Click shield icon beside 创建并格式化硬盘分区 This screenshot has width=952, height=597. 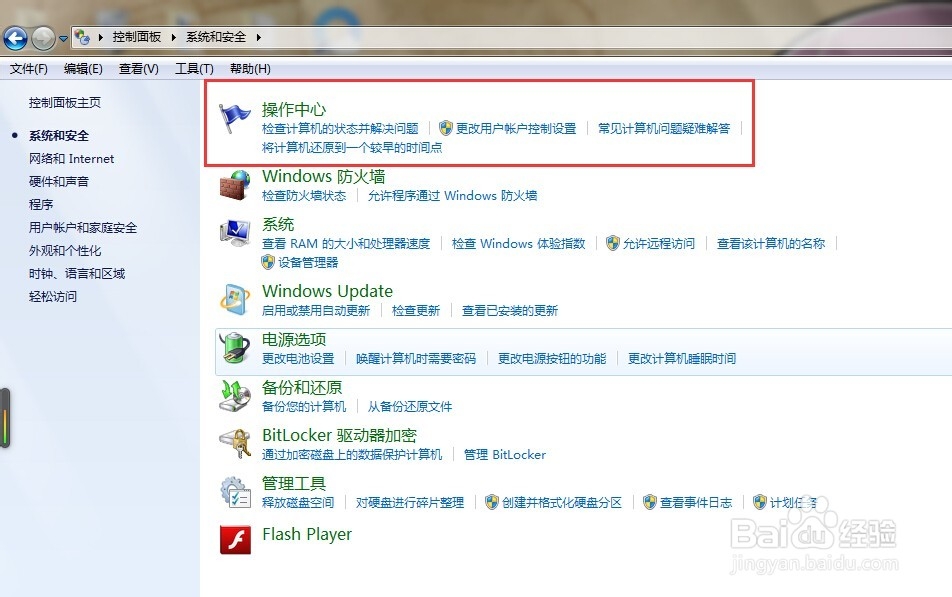[492, 502]
